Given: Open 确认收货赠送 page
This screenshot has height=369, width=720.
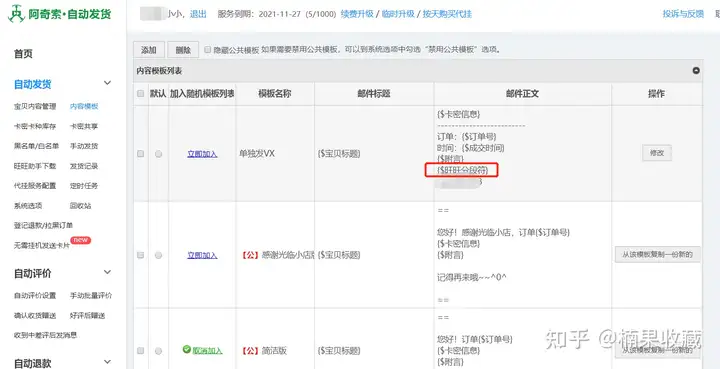Looking at the screenshot, I should point(35,315).
